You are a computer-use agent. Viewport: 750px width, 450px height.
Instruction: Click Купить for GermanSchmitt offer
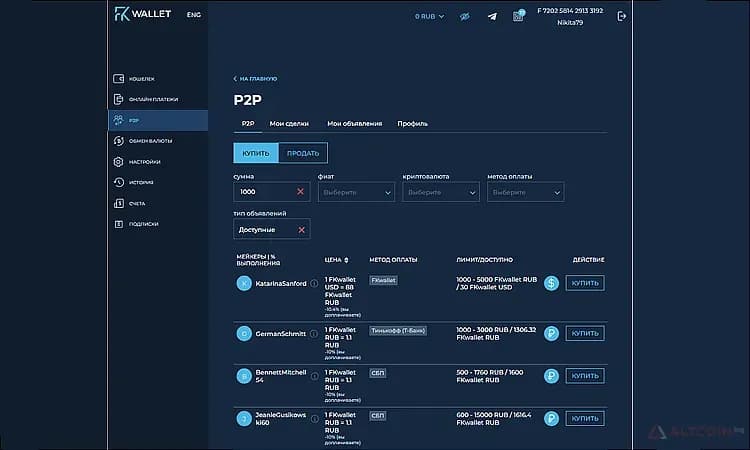click(585, 333)
